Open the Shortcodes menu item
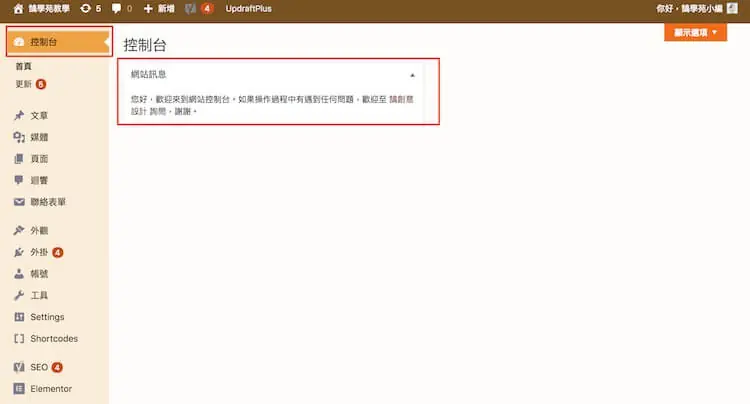750x404 pixels. [x=54, y=338]
